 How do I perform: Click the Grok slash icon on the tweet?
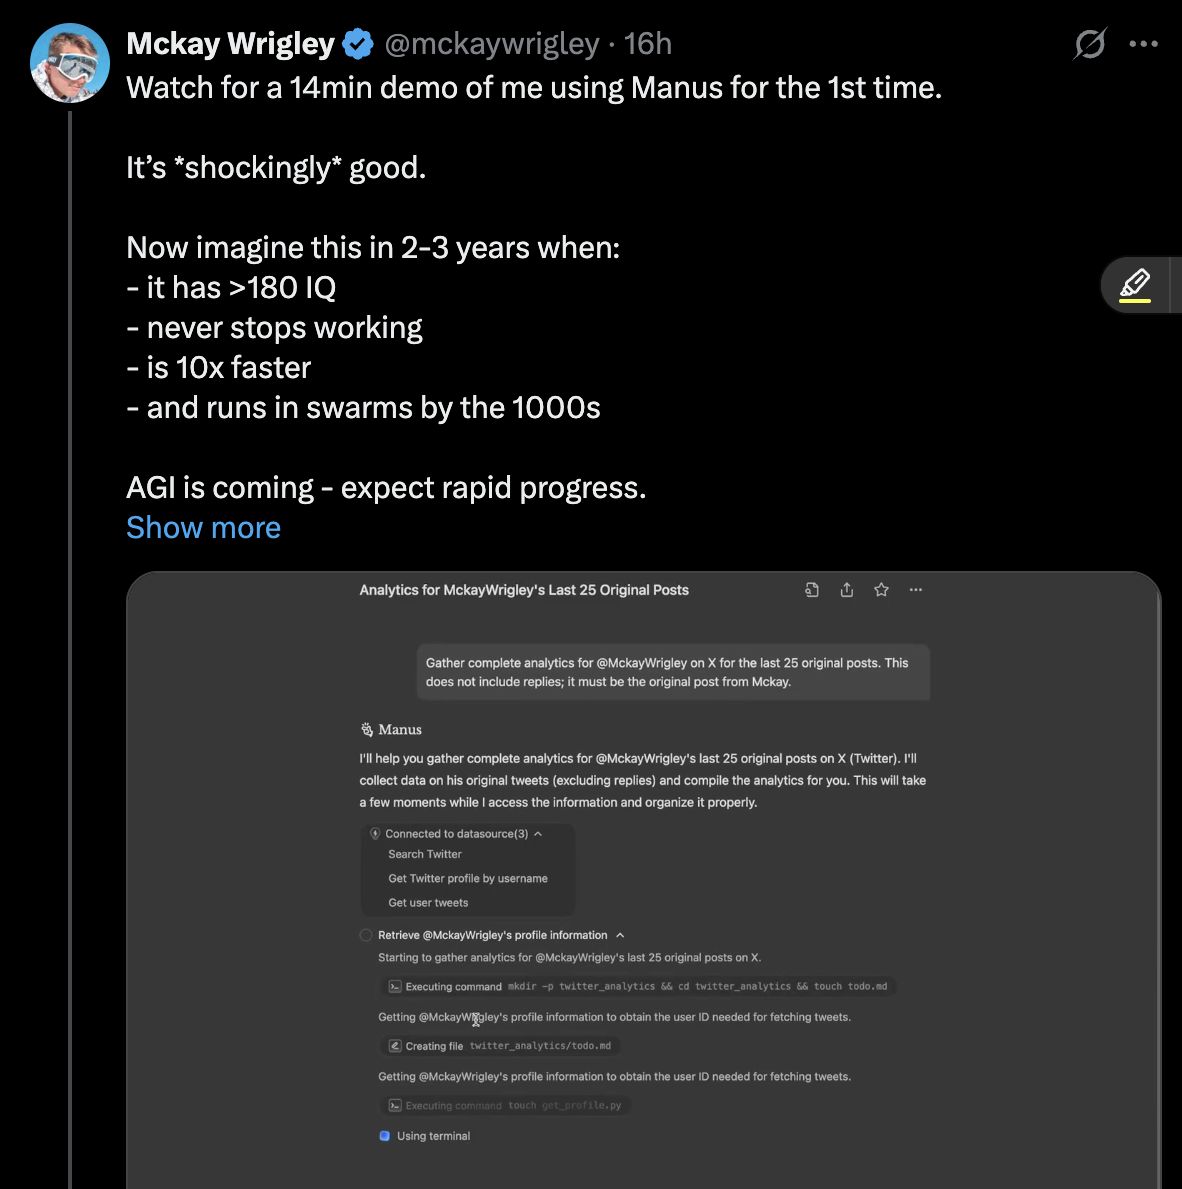click(1089, 44)
